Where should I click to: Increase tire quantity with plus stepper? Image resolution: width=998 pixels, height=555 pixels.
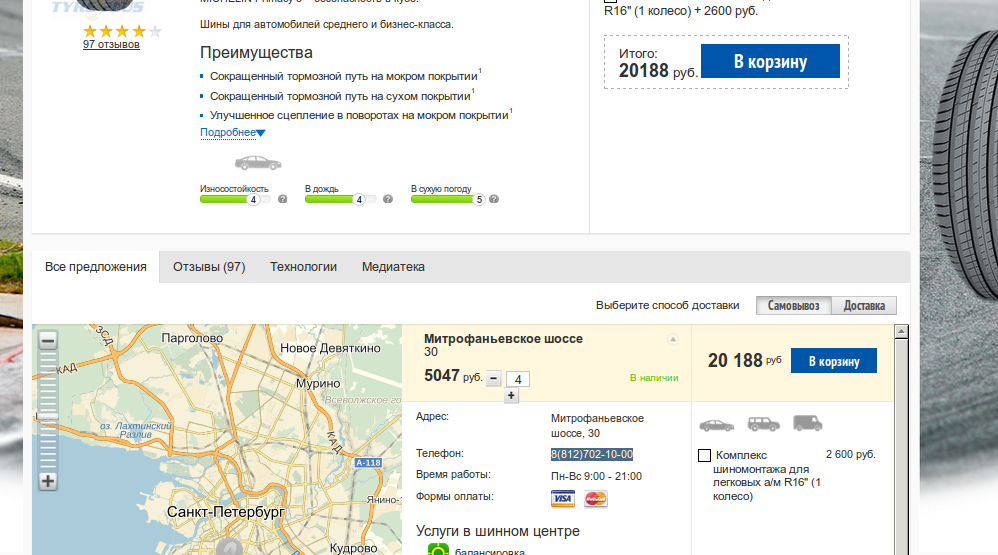(511, 395)
